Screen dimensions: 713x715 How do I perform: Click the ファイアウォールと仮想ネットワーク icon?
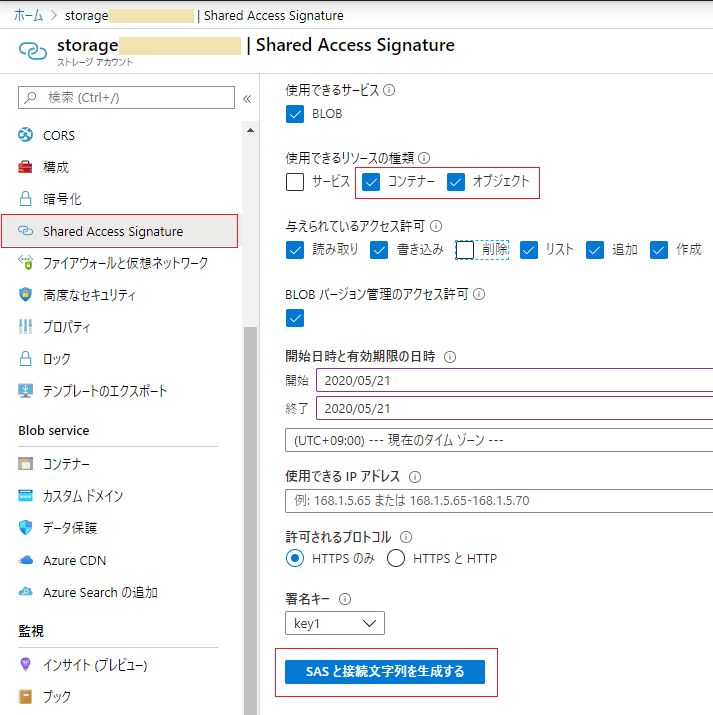tap(26, 263)
